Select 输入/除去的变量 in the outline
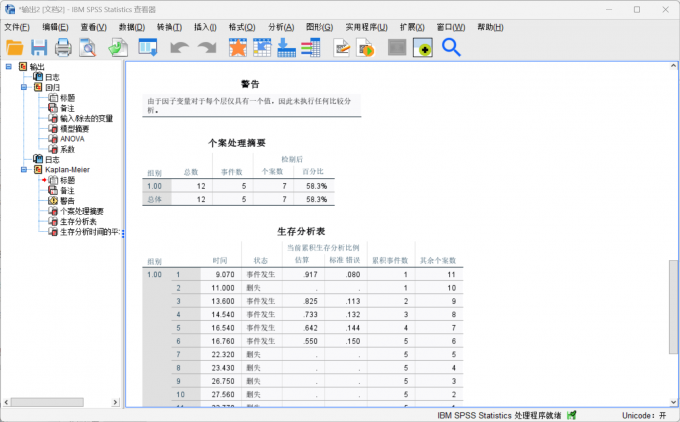Screen dimensions: 680x422 [x=86, y=118]
